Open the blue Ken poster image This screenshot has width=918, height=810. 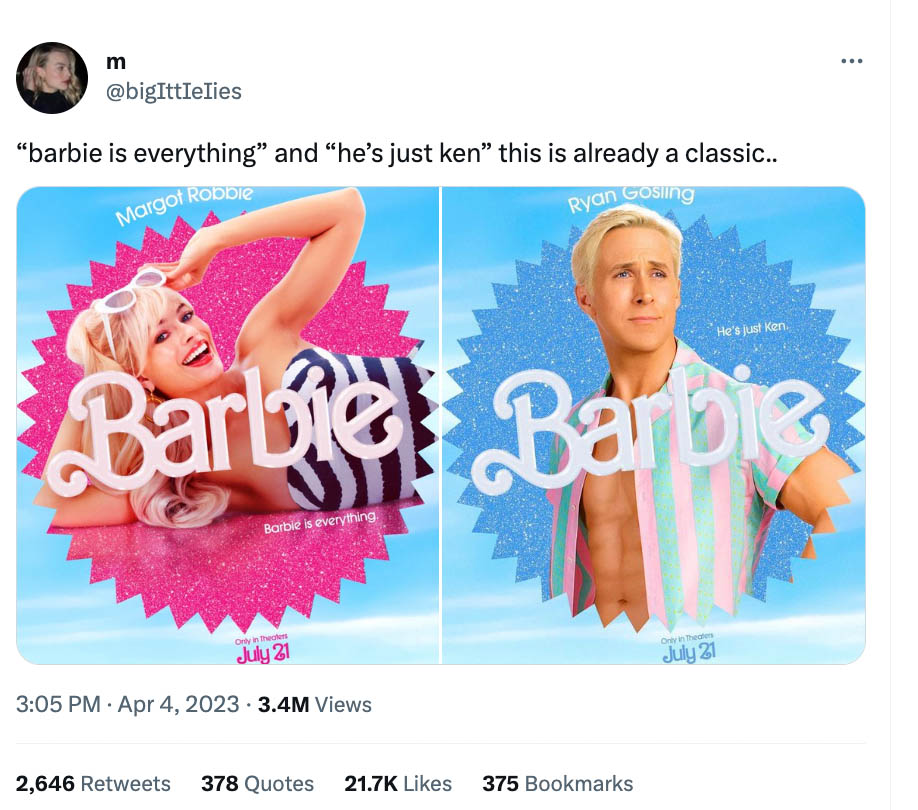pos(653,425)
